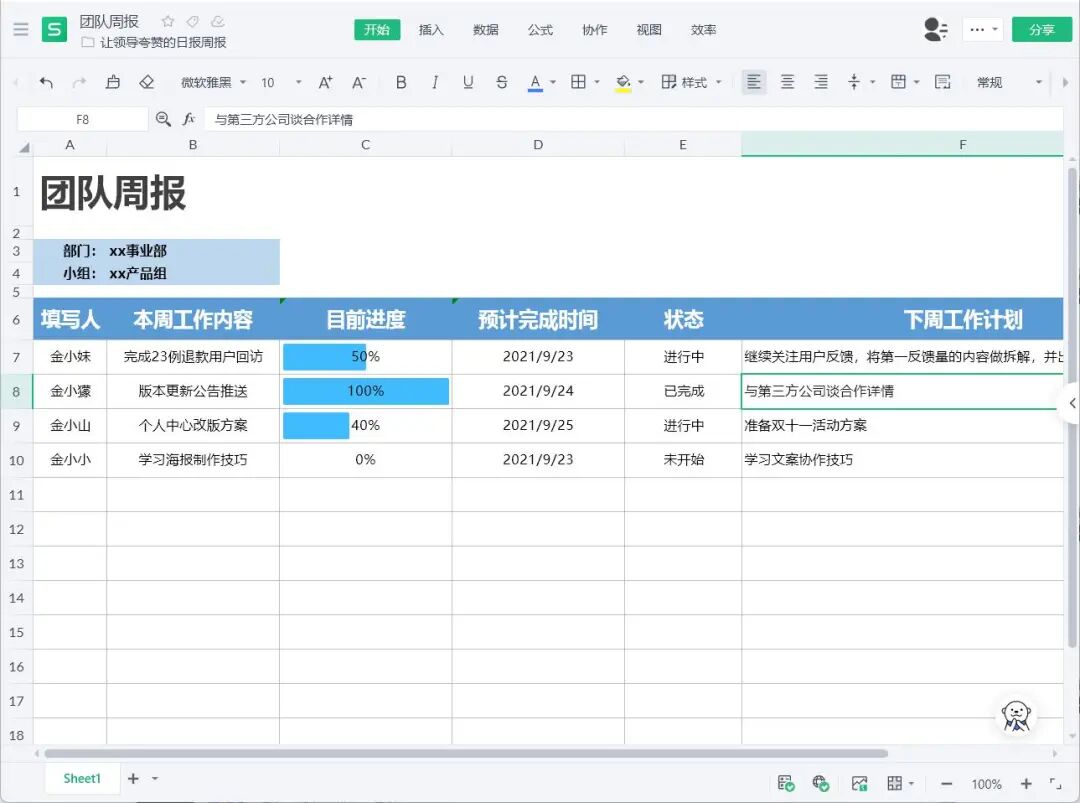The height and width of the screenshot is (803, 1080).
Task: Open the 效率 tab
Action: tap(703, 30)
